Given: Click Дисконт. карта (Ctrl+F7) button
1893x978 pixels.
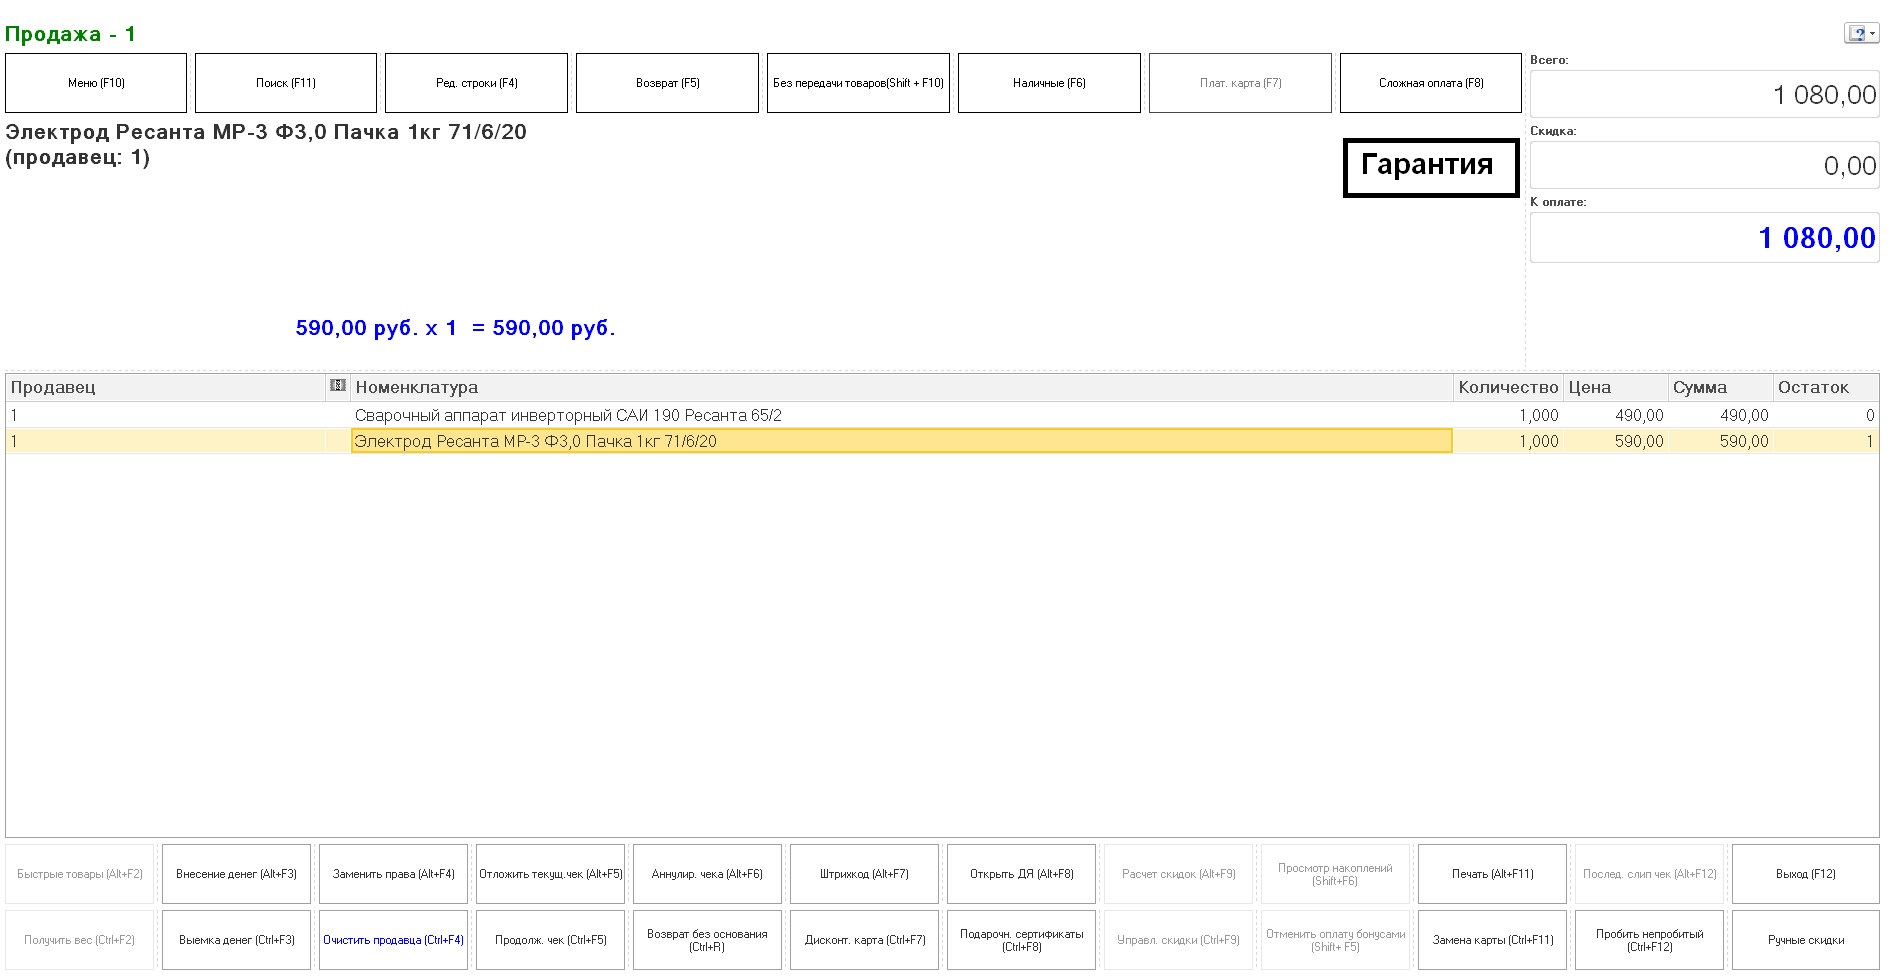Looking at the screenshot, I should (x=864, y=940).
